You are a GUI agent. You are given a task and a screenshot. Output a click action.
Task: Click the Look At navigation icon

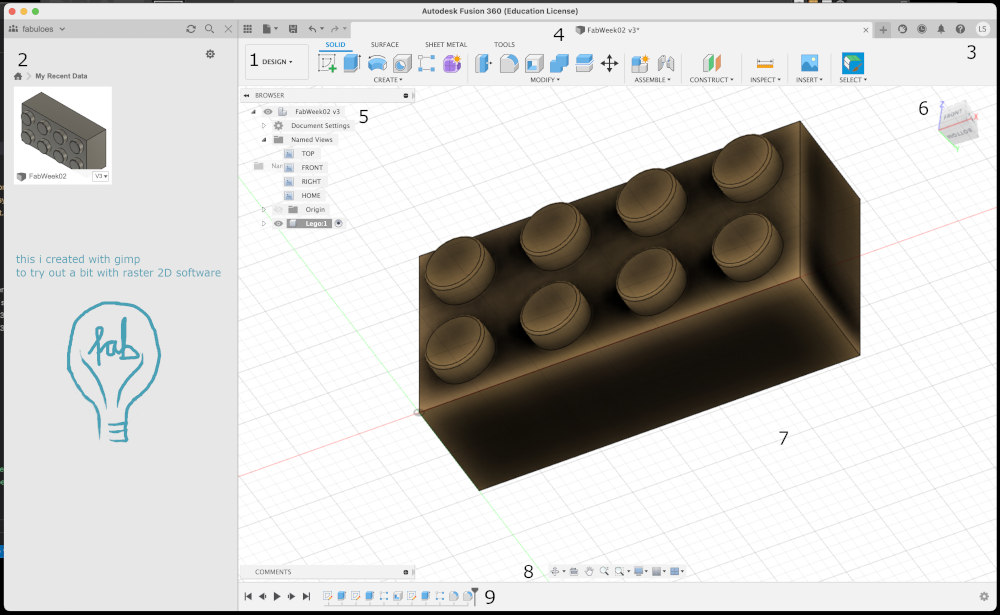click(573, 571)
